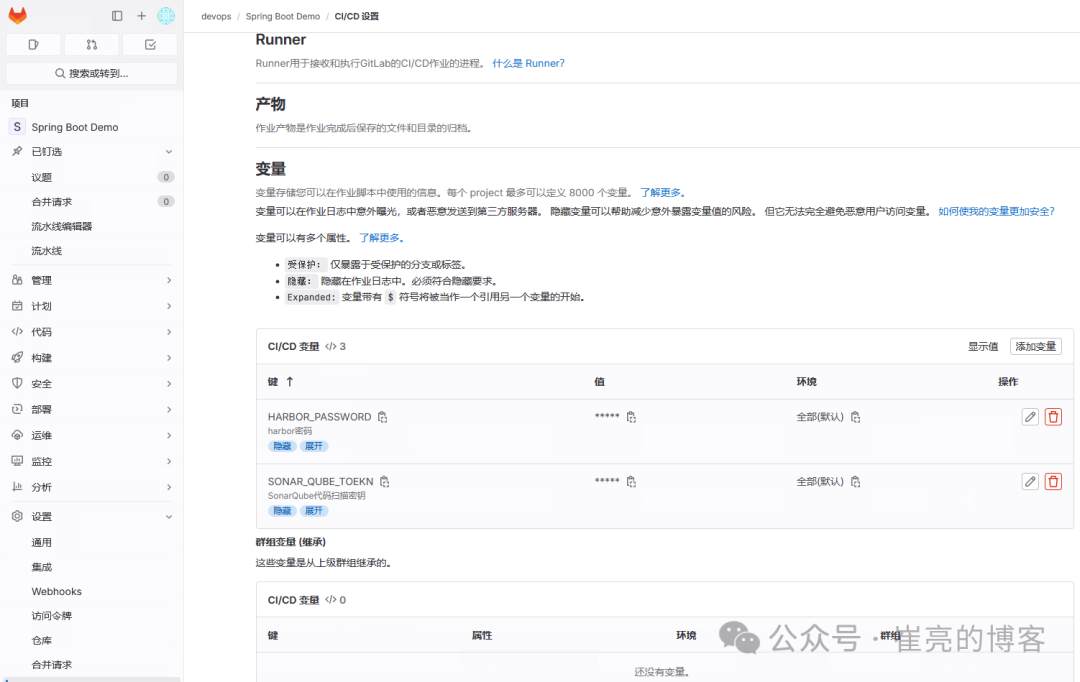Delete HARBOR_PASSWORD using the red trash icon
1080x682 pixels.
coord(1053,416)
